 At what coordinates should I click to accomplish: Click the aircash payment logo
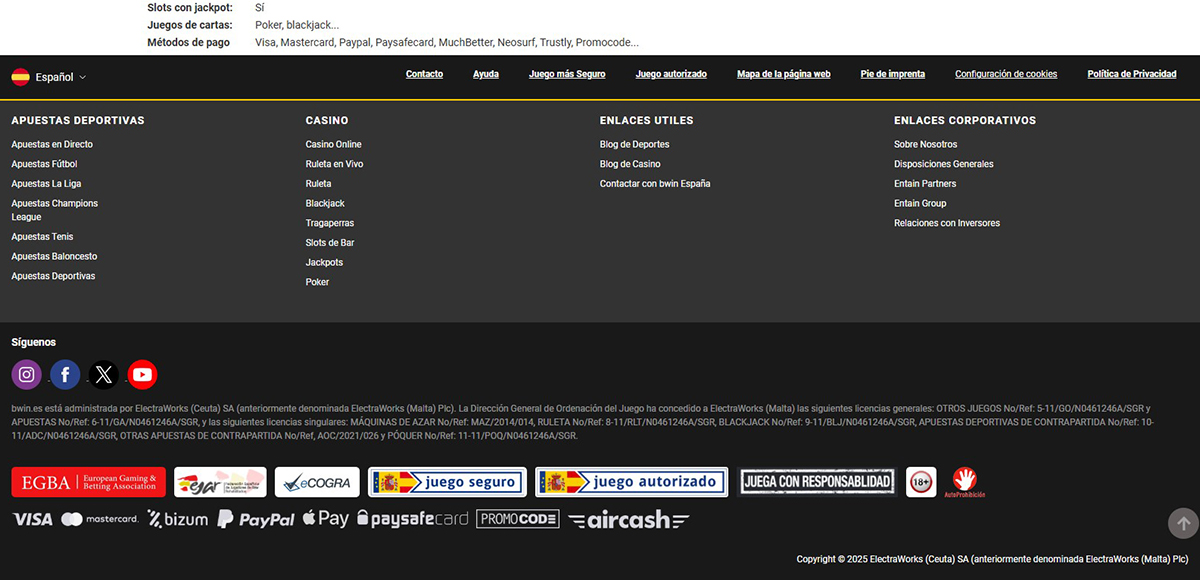tap(628, 520)
